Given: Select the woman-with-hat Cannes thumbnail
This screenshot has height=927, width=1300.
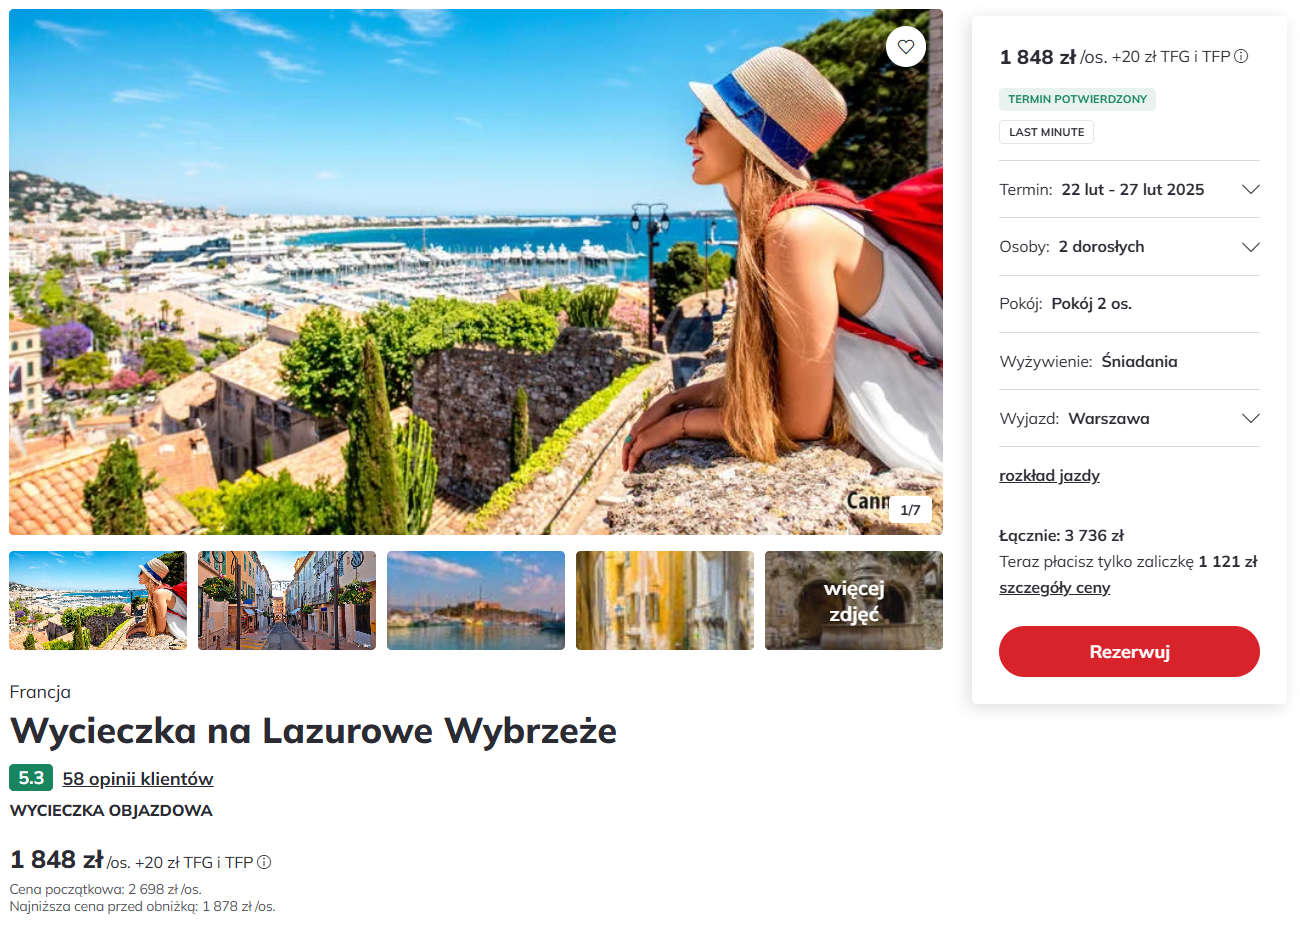Looking at the screenshot, I should pyautogui.click(x=98, y=600).
